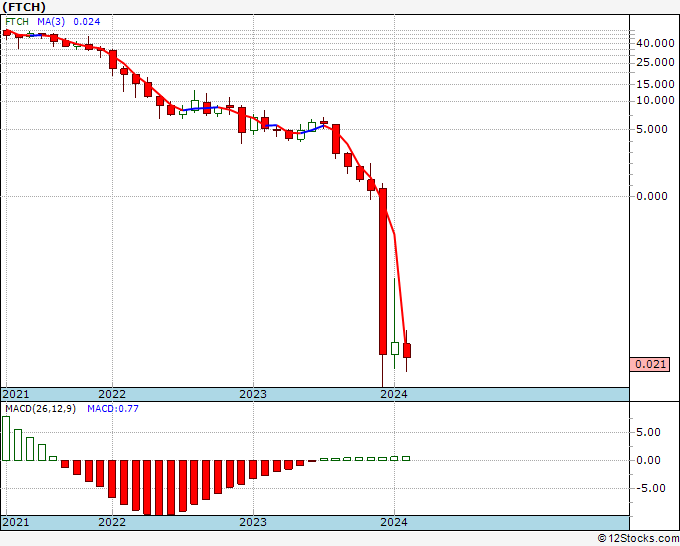Click the 0.00 MACD axis label
This screenshot has height=546, width=680.
coord(648,461)
